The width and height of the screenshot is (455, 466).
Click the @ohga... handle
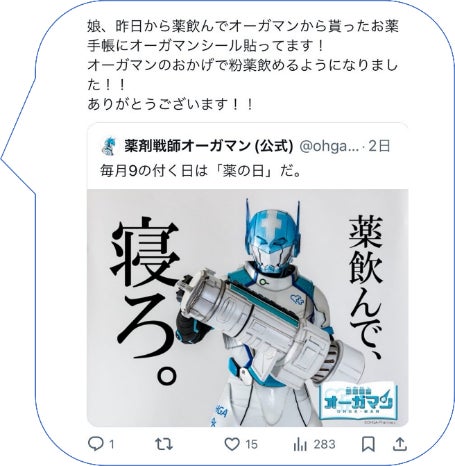(329, 146)
